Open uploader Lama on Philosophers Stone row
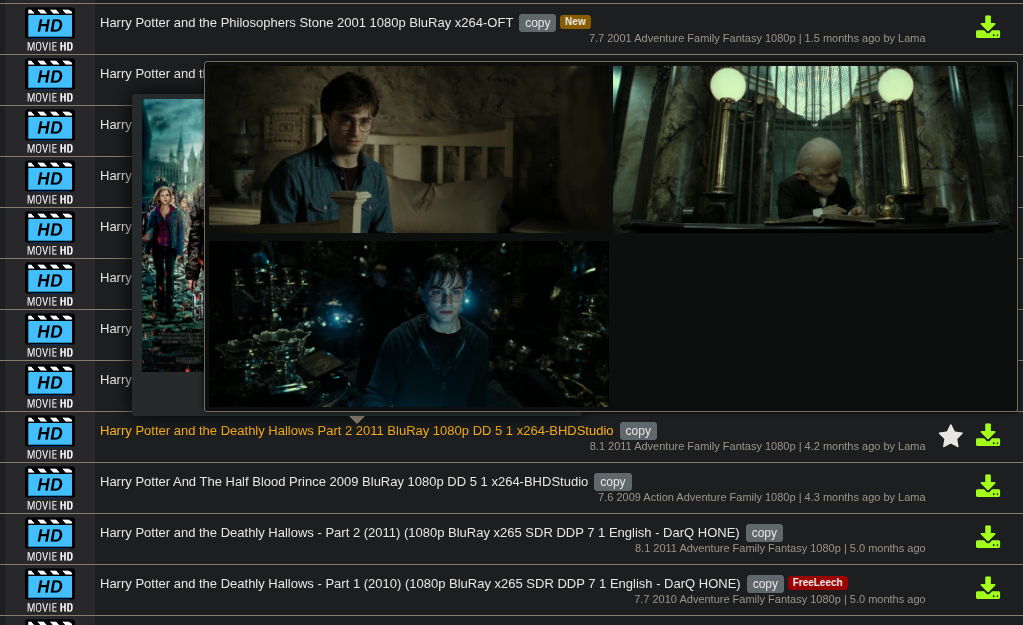The width and height of the screenshot is (1023, 625). (911, 38)
